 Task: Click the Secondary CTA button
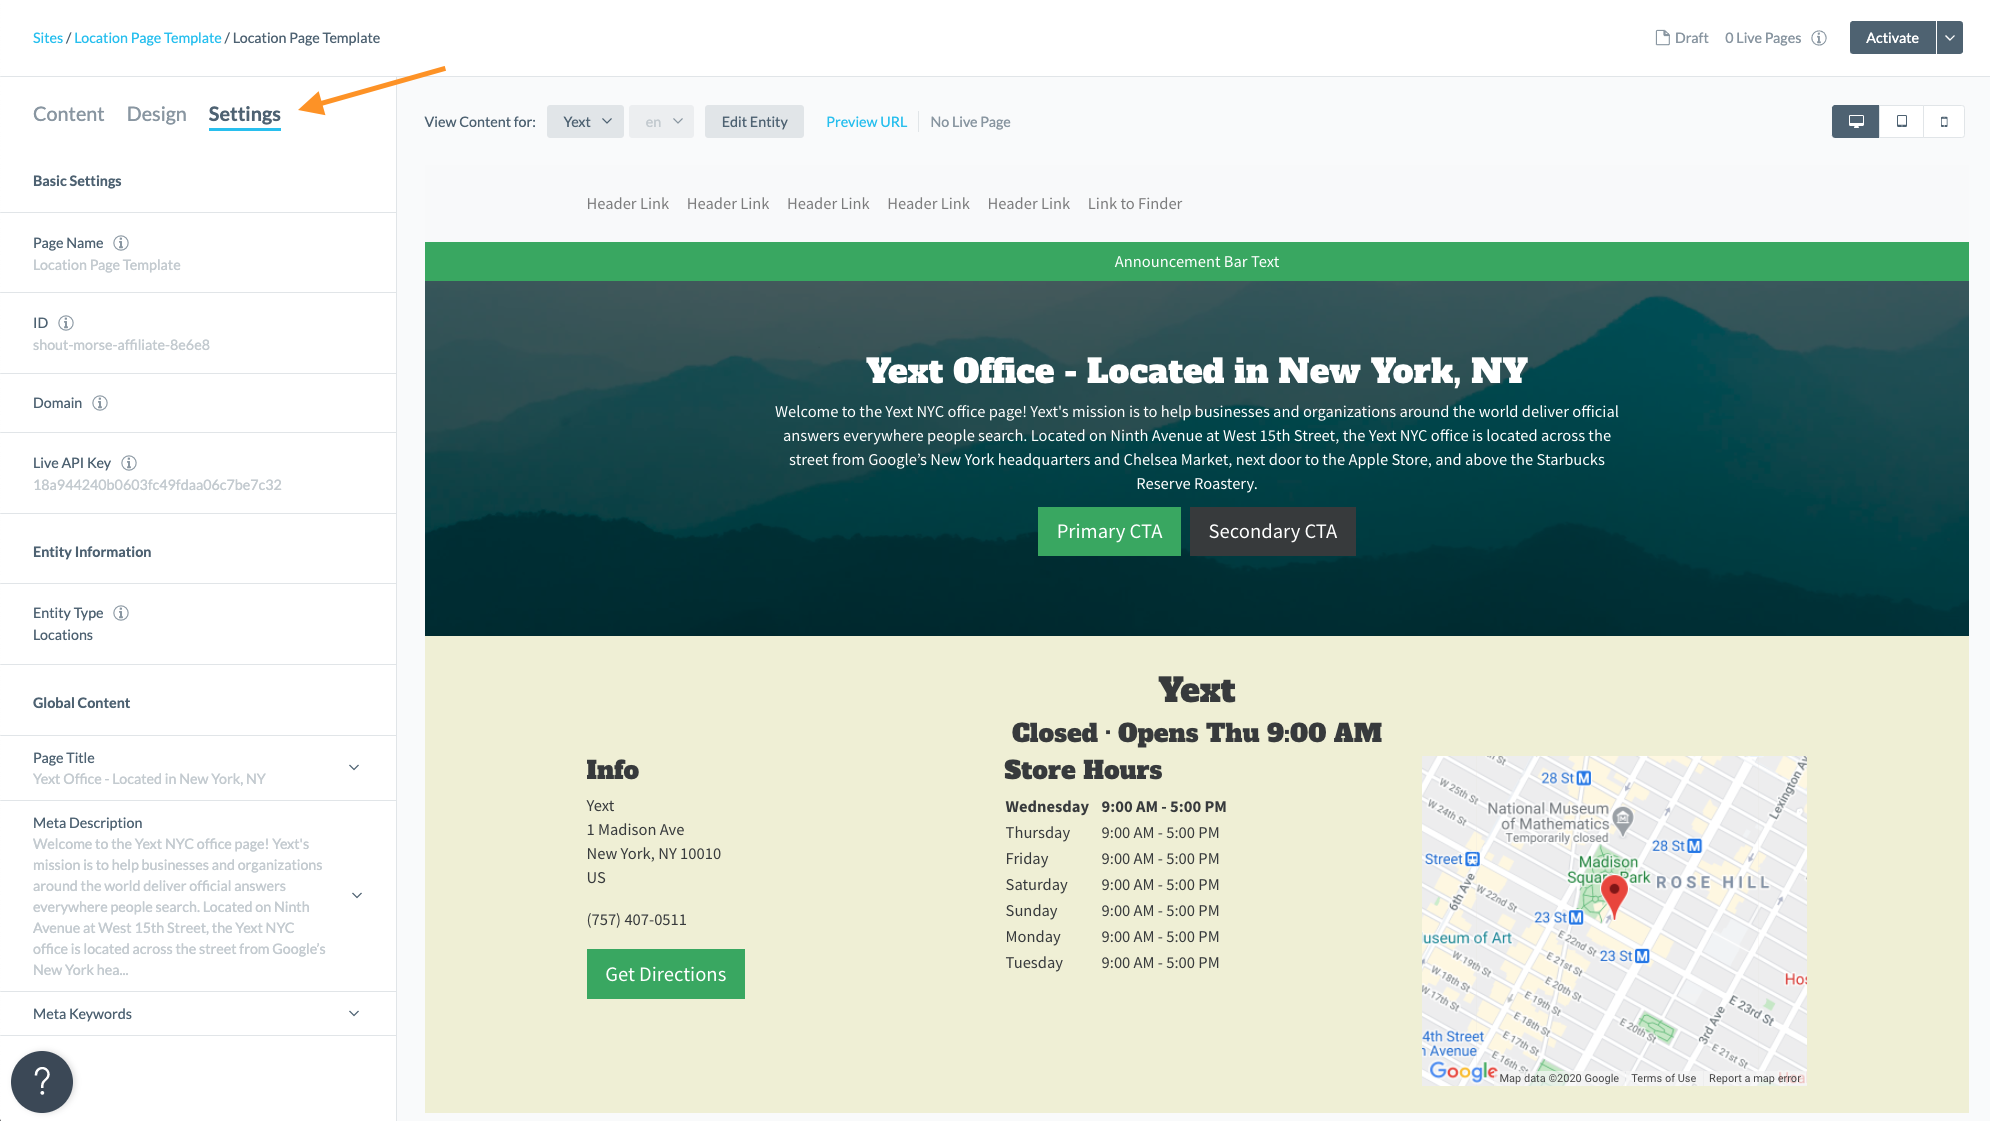tap(1272, 531)
